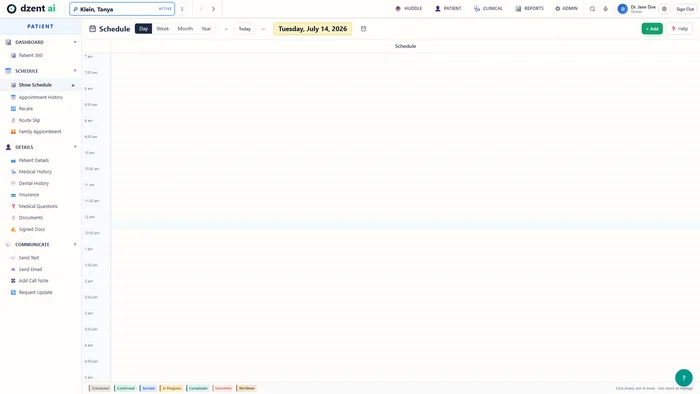700x394 pixels.
Task: Click the Today button
Action: 245,29
